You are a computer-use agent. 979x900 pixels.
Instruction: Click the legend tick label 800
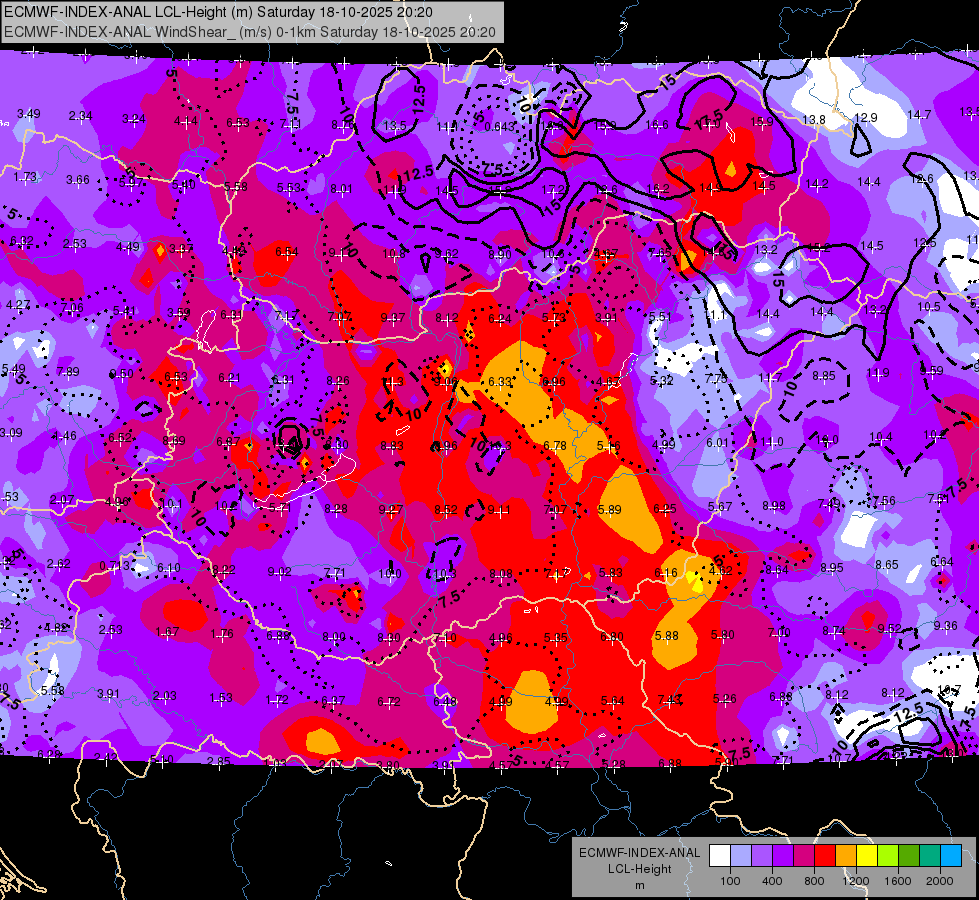(x=814, y=881)
